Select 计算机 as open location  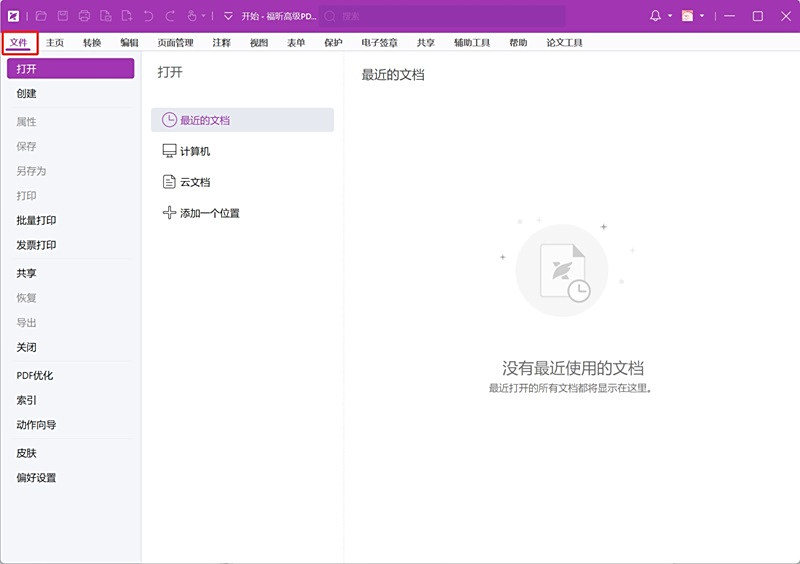(x=195, y=151)
